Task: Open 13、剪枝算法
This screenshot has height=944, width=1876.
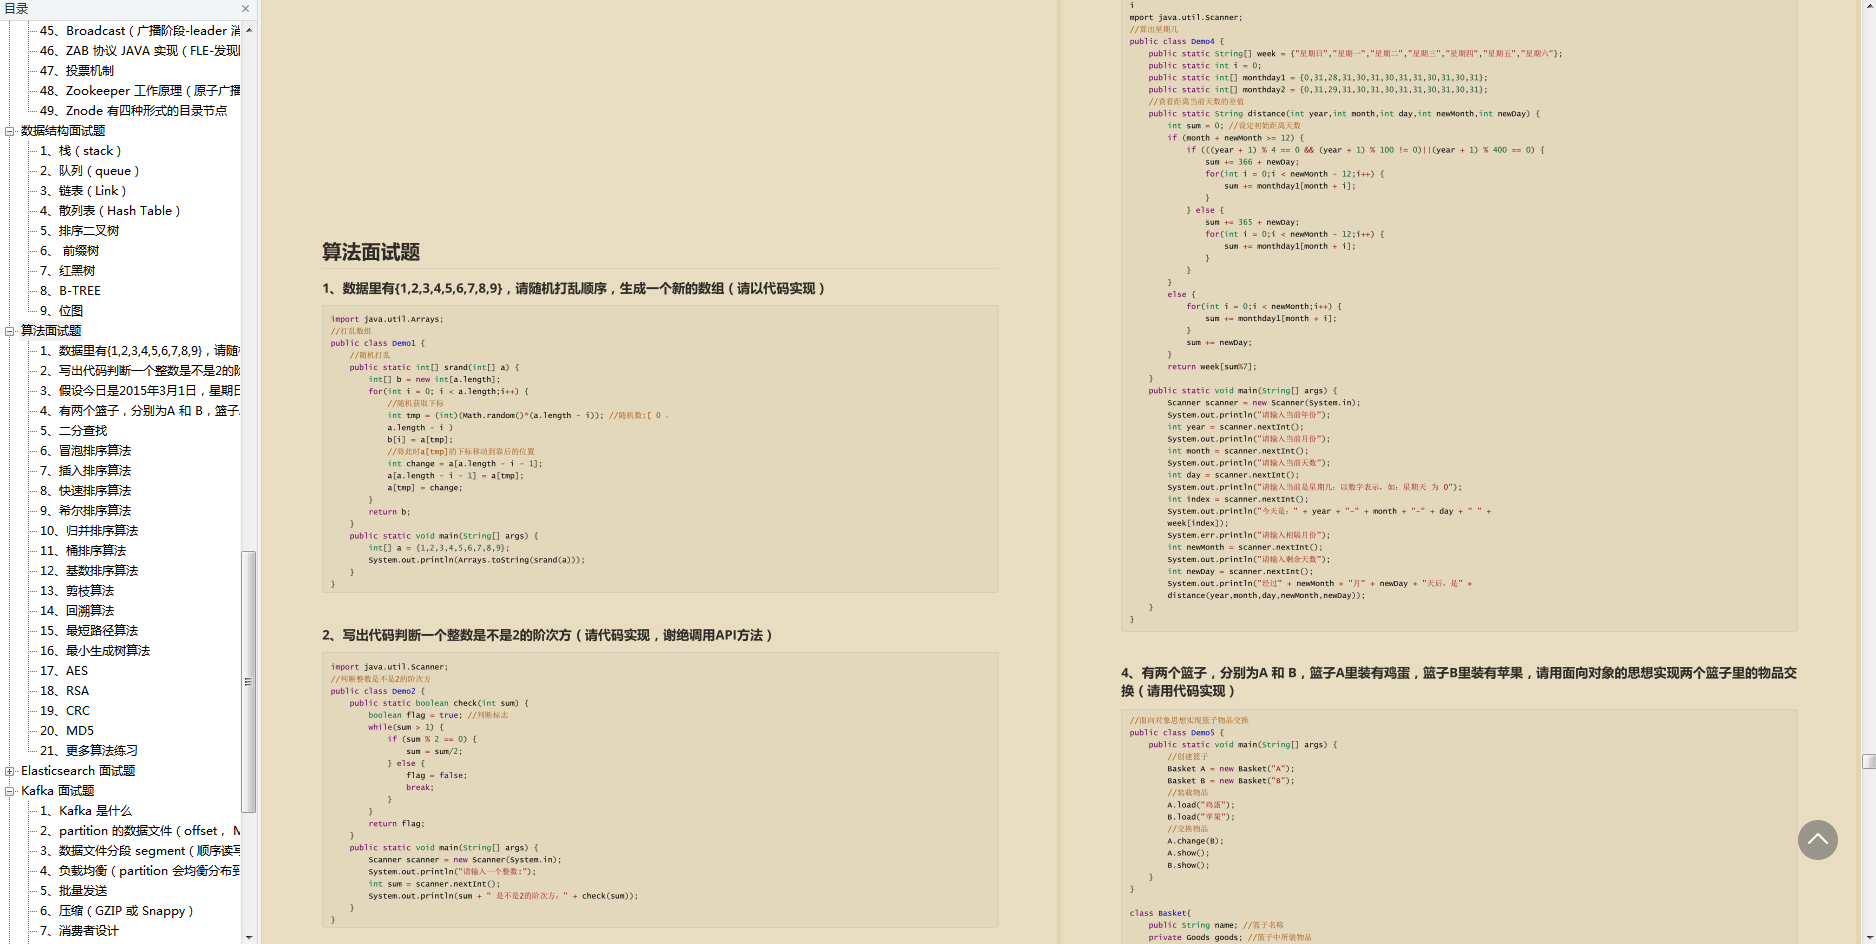Action: pyautogui.click(x=77, y=591)
